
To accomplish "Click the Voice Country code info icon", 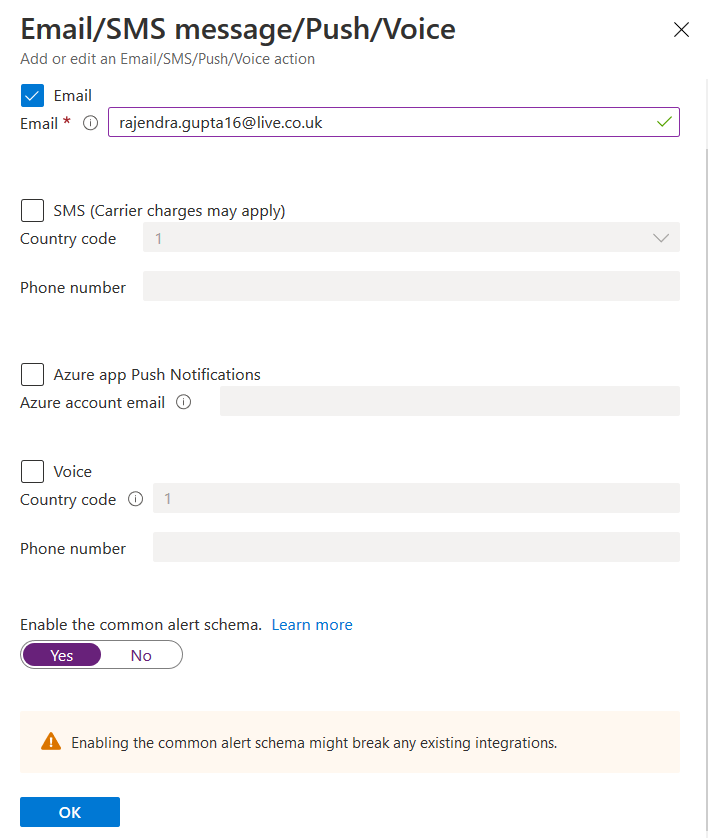I will tap(135, 499).
